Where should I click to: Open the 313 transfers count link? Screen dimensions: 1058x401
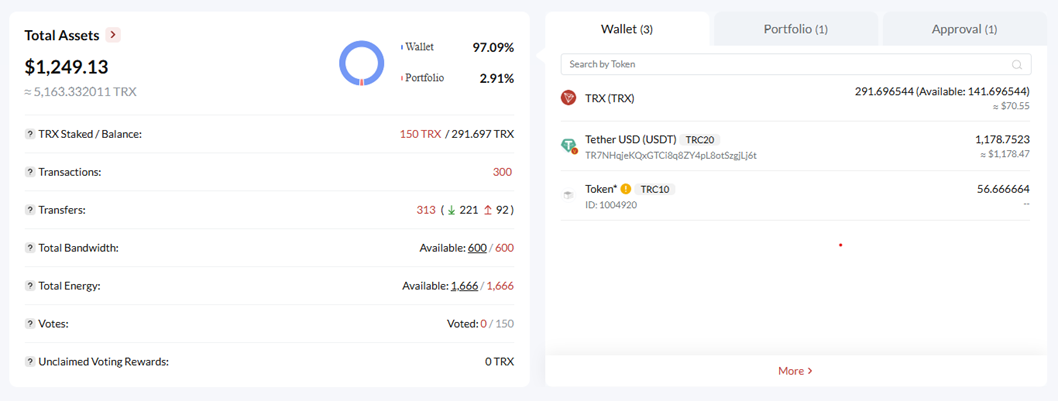pyautogui.click(x=426, y=210)
